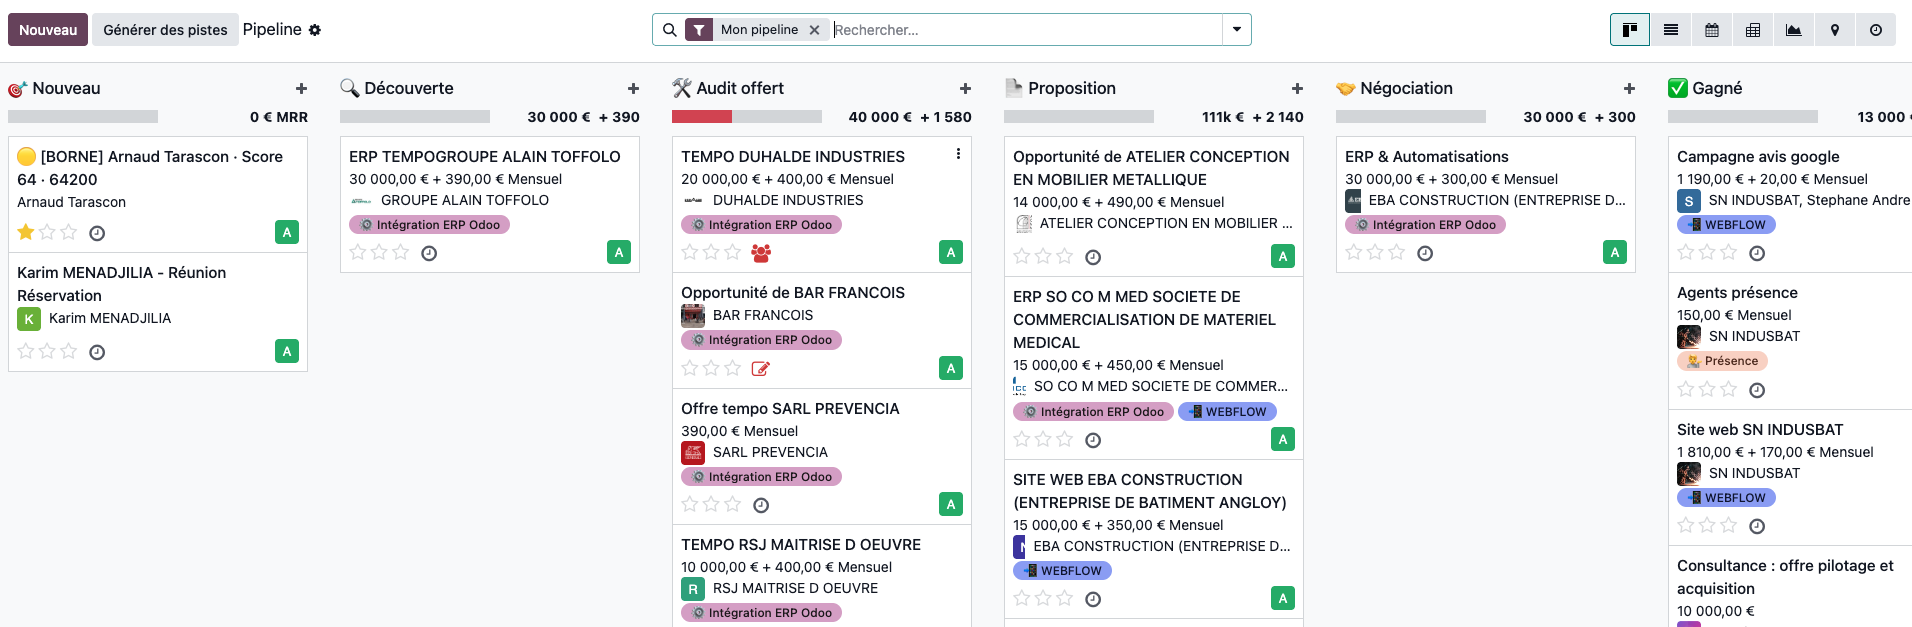Switch to Graph view
Screen dimensions: 1912x627
click(x=1794, y=30)
